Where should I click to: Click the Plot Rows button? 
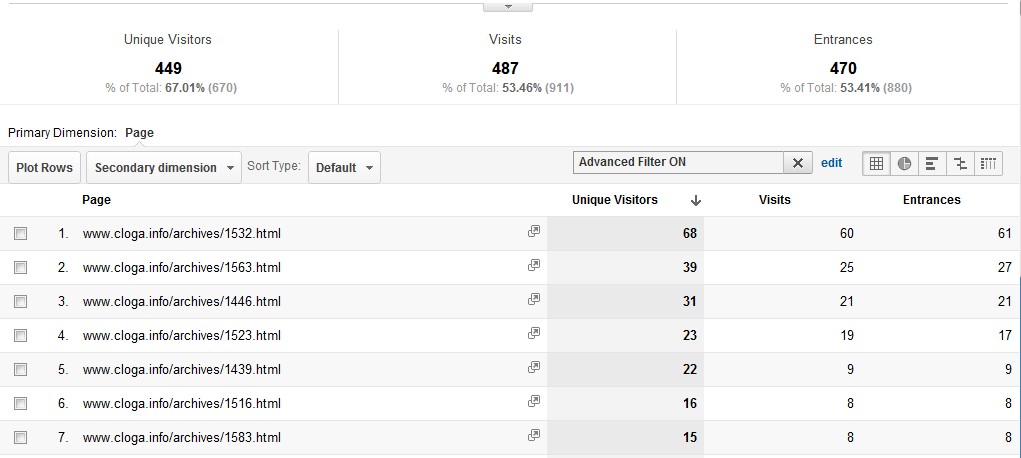(x=44, y=167)
